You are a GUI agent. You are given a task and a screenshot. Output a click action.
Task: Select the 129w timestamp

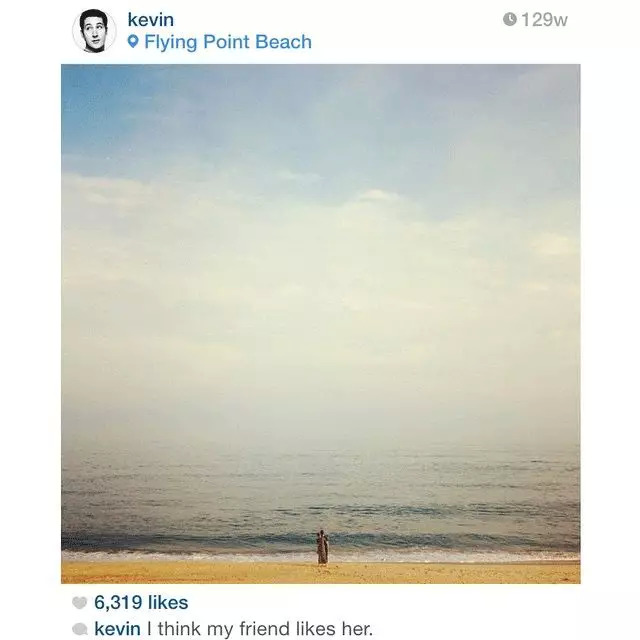coord(544,20)
